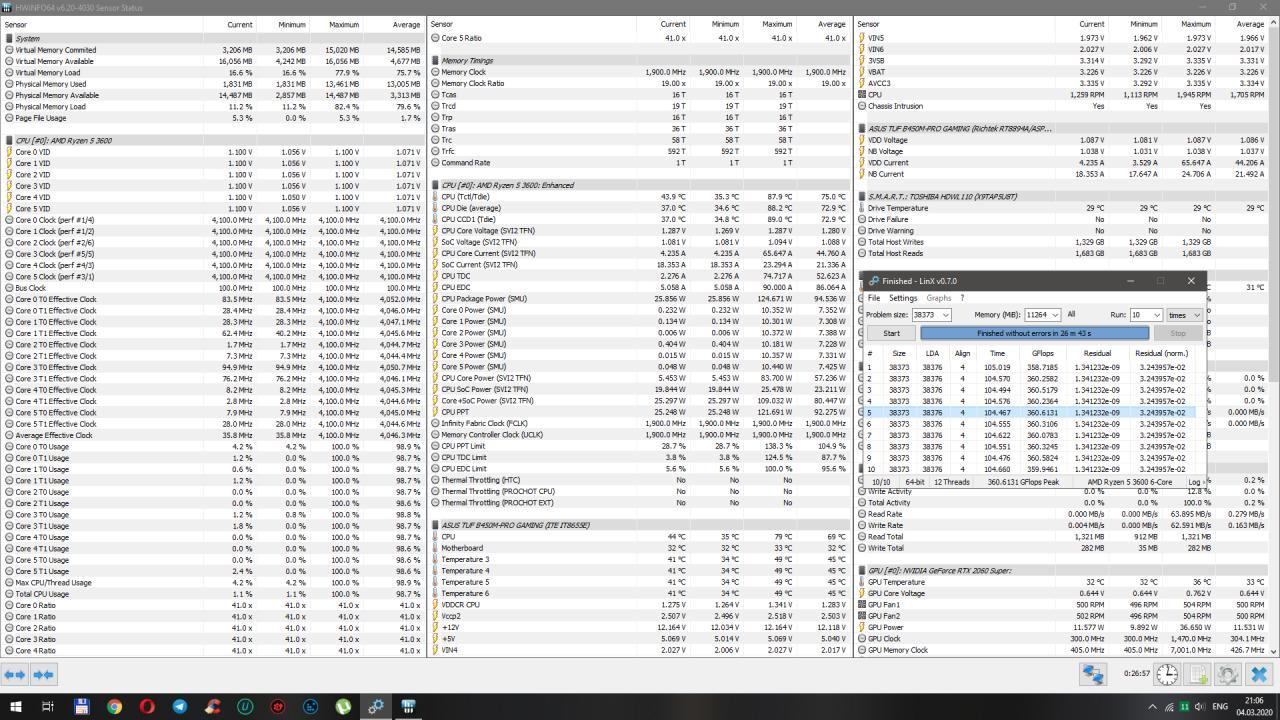Open the taskbar clock showing 21:06
Viewport: 1280px width, 720px height.
click(1254, 706)
